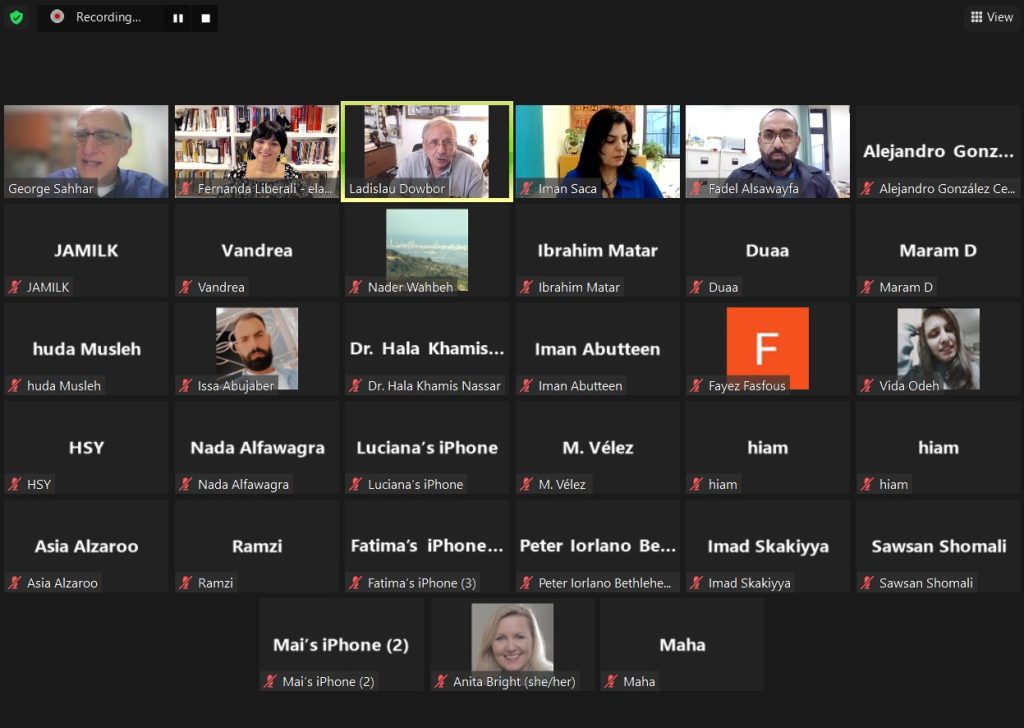Click the green encryption shield icon
Image resolution: width=1024 pixels, height=728 pixels.
(16, 18)
